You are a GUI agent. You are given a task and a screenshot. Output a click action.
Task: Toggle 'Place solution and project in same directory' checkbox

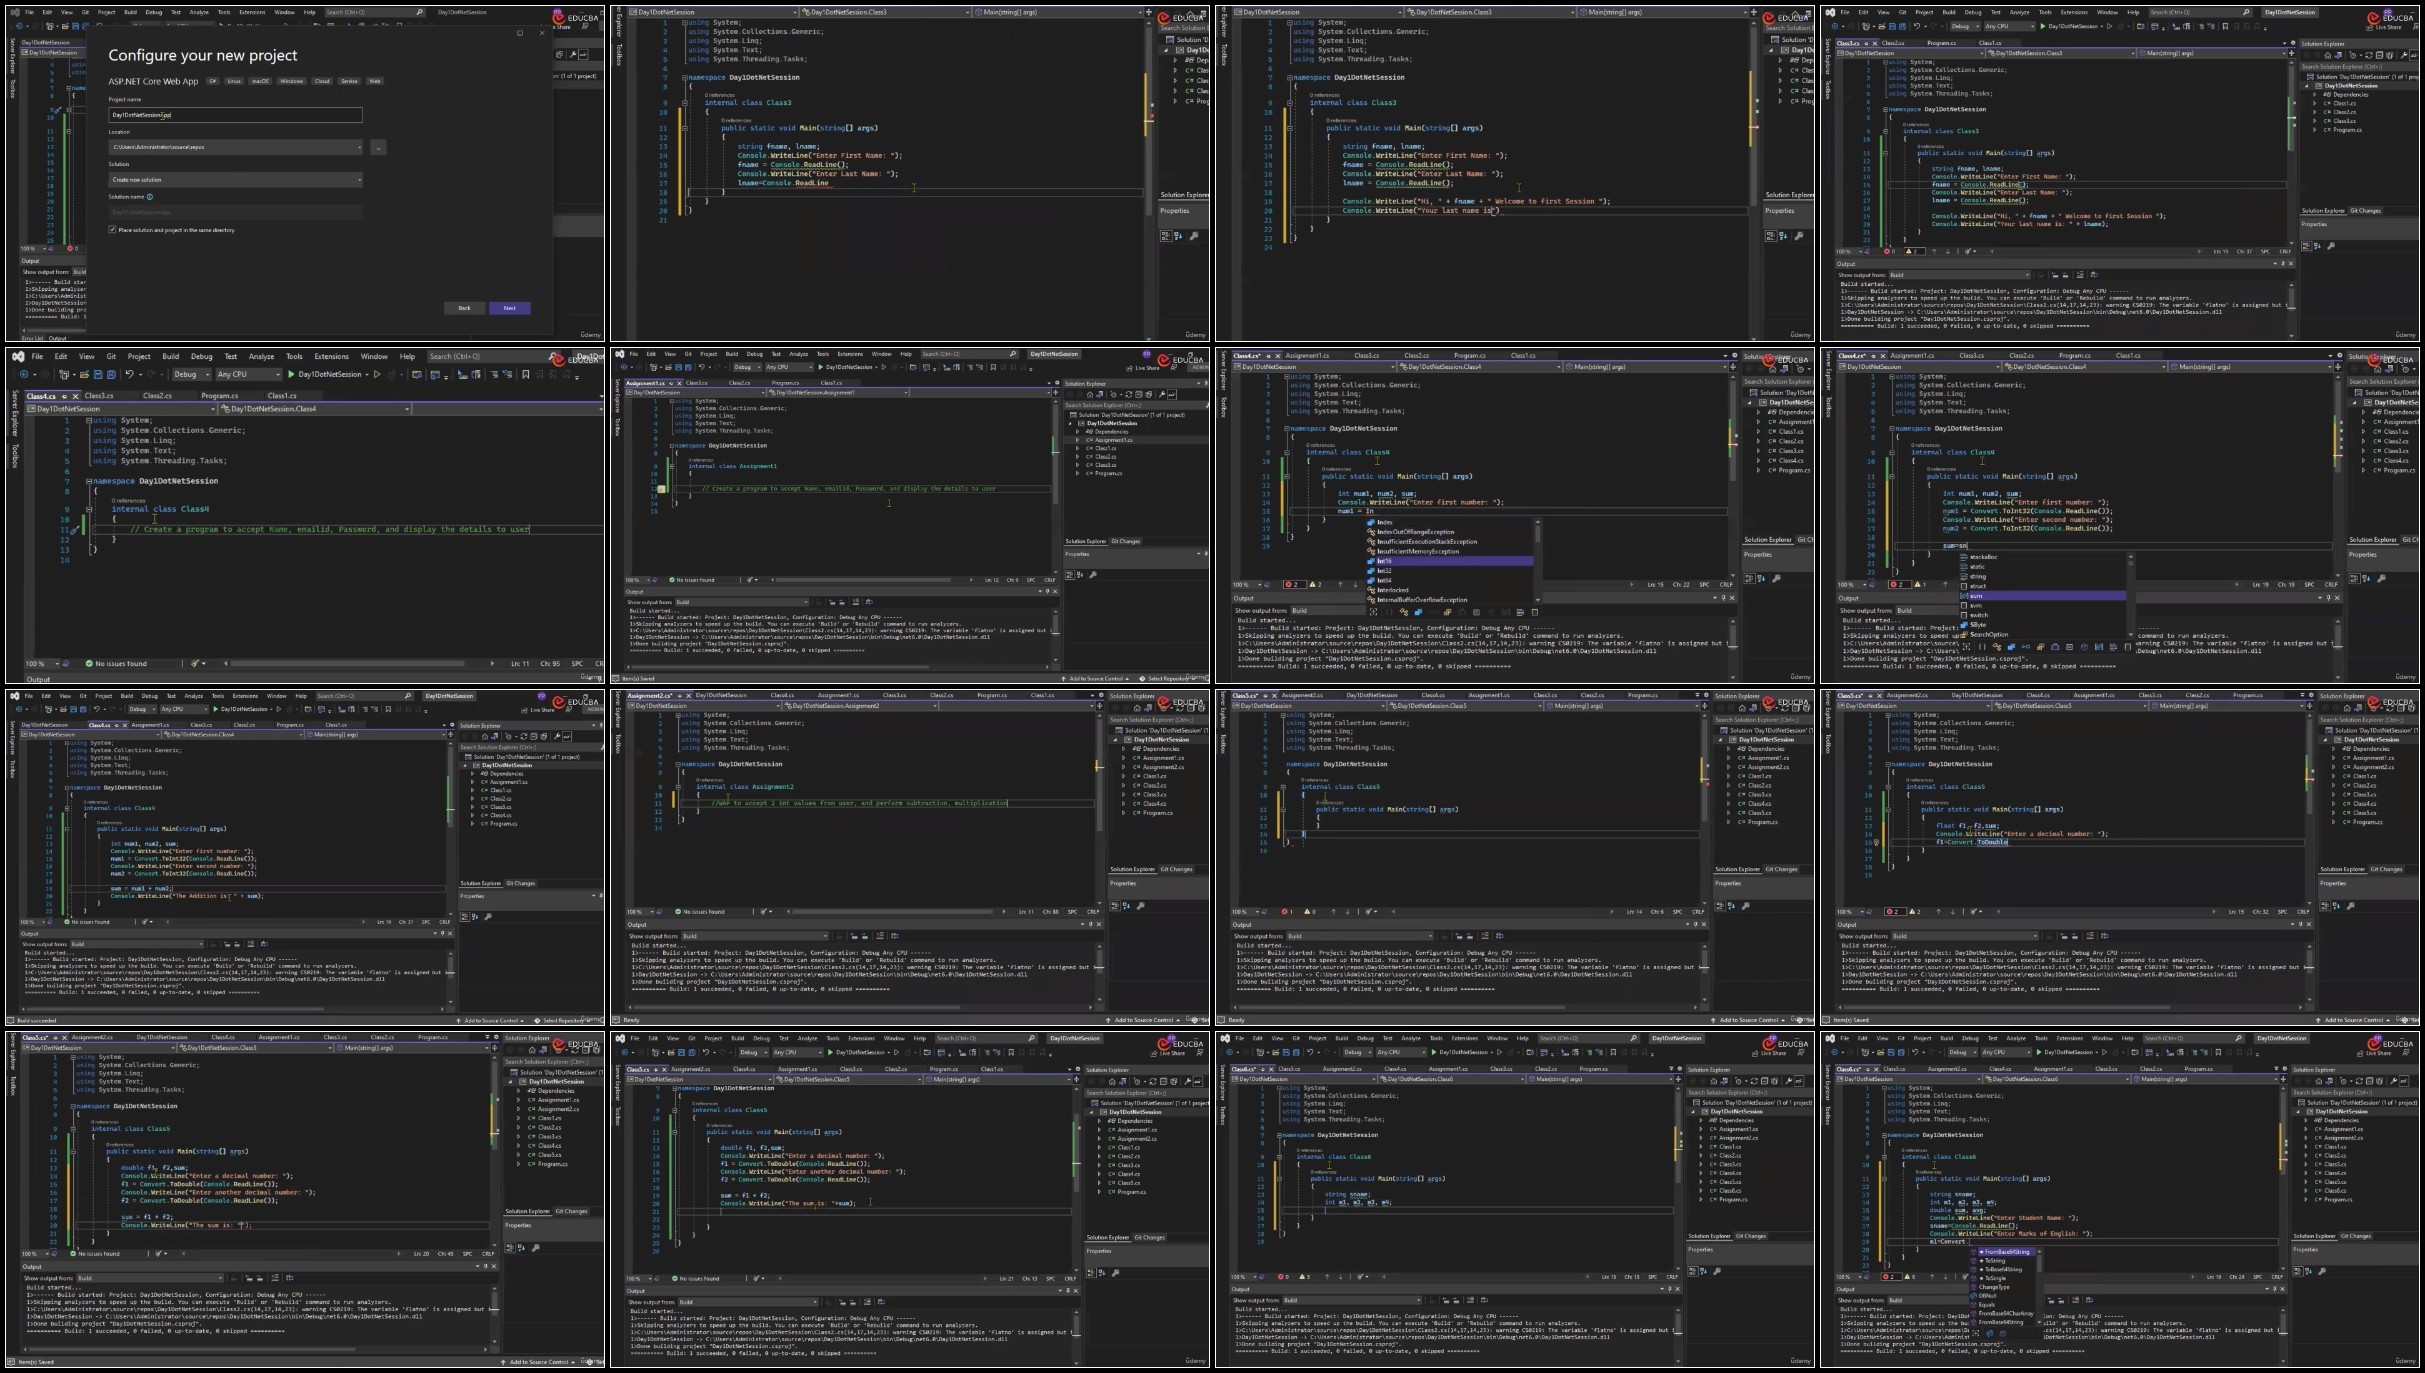coord(112,229)
